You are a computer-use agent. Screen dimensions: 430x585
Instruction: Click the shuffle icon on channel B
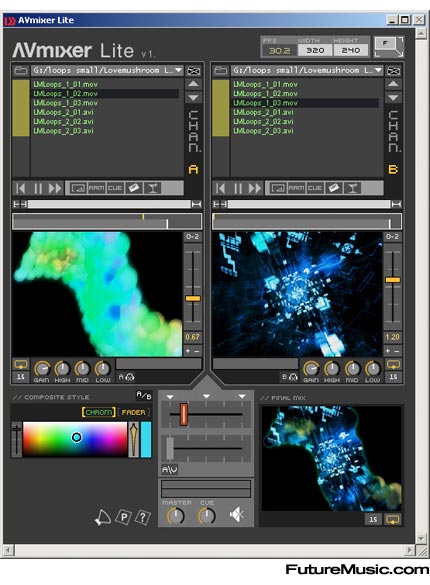click(x=393, y=70)
